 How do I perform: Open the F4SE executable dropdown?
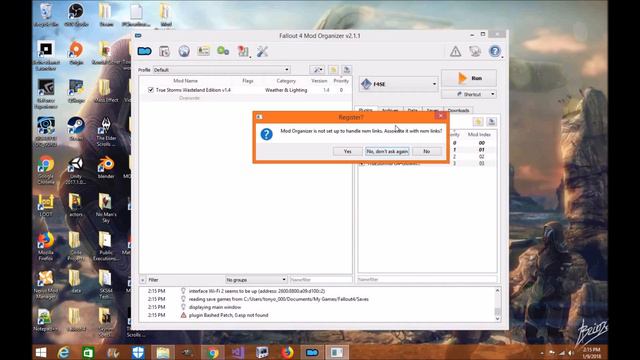tap(399, 84)
